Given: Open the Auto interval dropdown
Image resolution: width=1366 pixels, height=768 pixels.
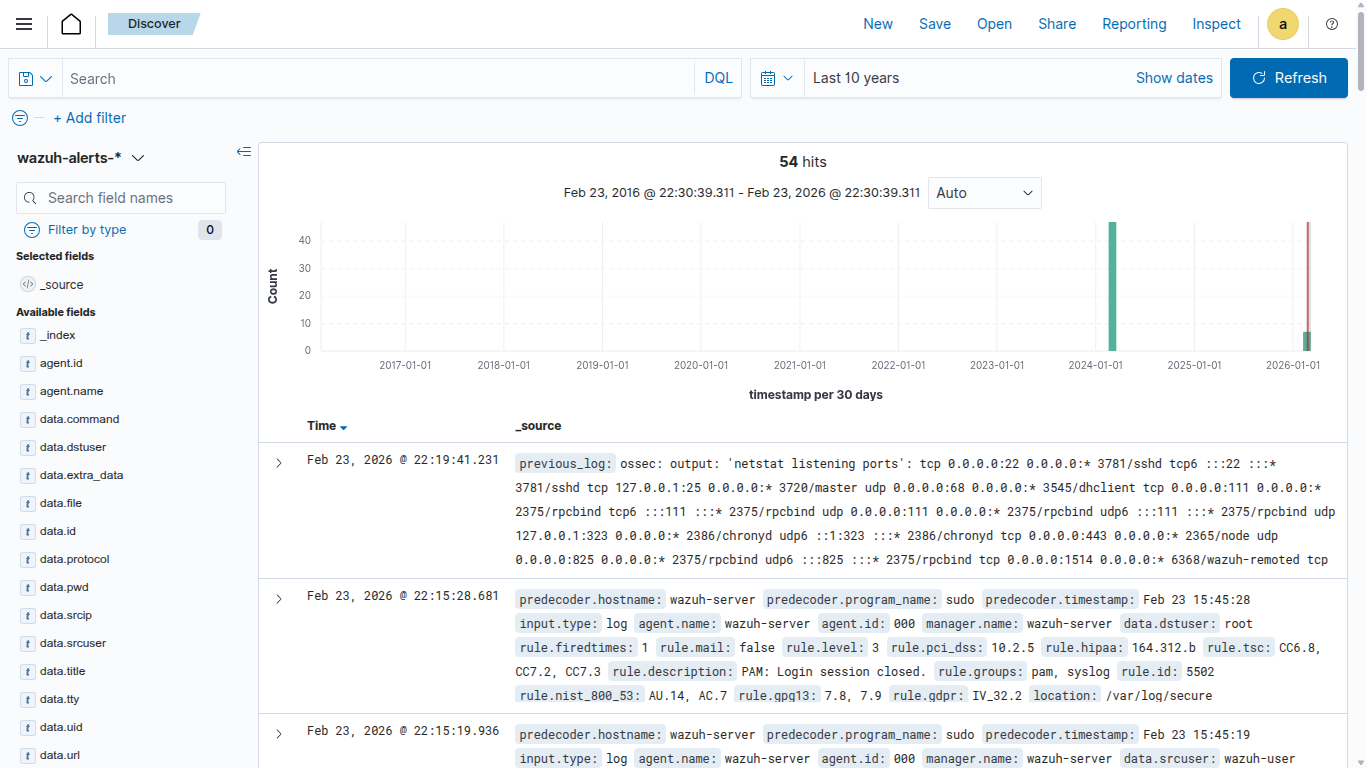Looking at the screenshot, I should click(x=984, y=193).
